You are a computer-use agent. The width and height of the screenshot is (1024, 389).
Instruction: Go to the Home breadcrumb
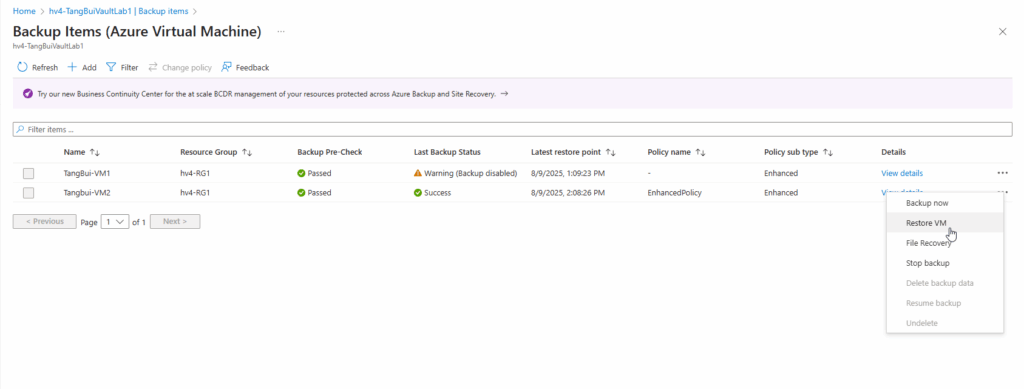[x=24, y=11]
